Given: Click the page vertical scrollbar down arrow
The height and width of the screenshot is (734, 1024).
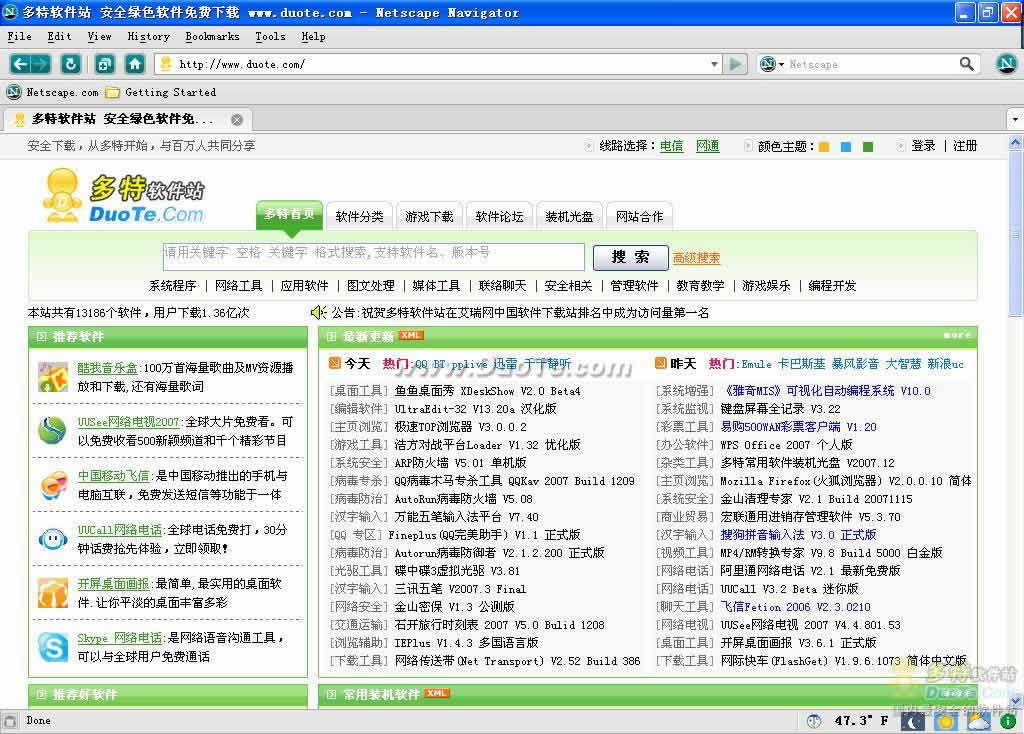Looking at the screenshot, I should click(1016, 701).
